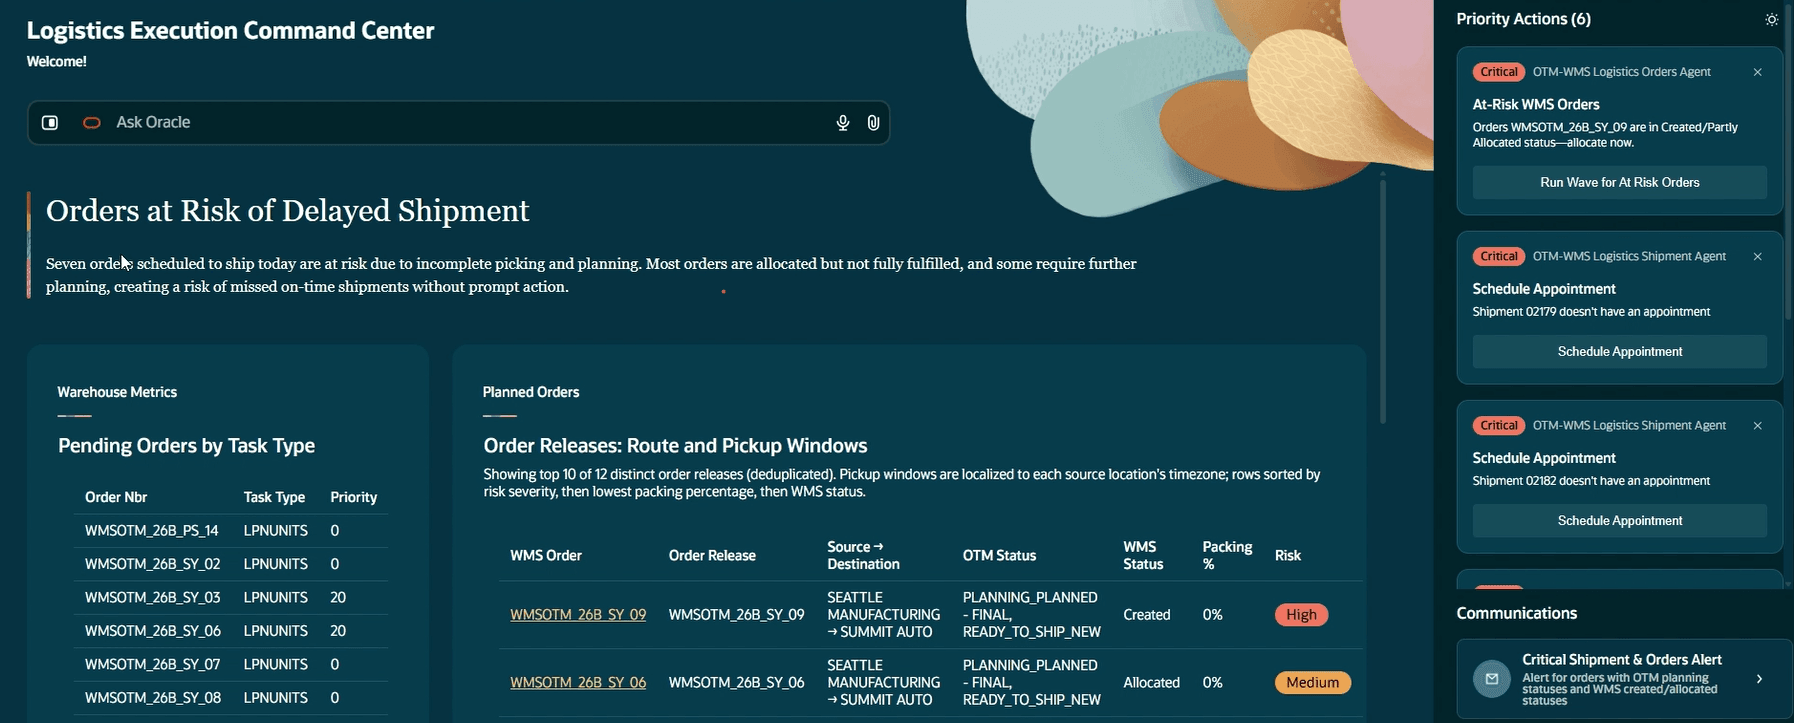Schedule Appointment for Shipment 02182
This screenshot has height=723, width=1794.
(1619, 520)
